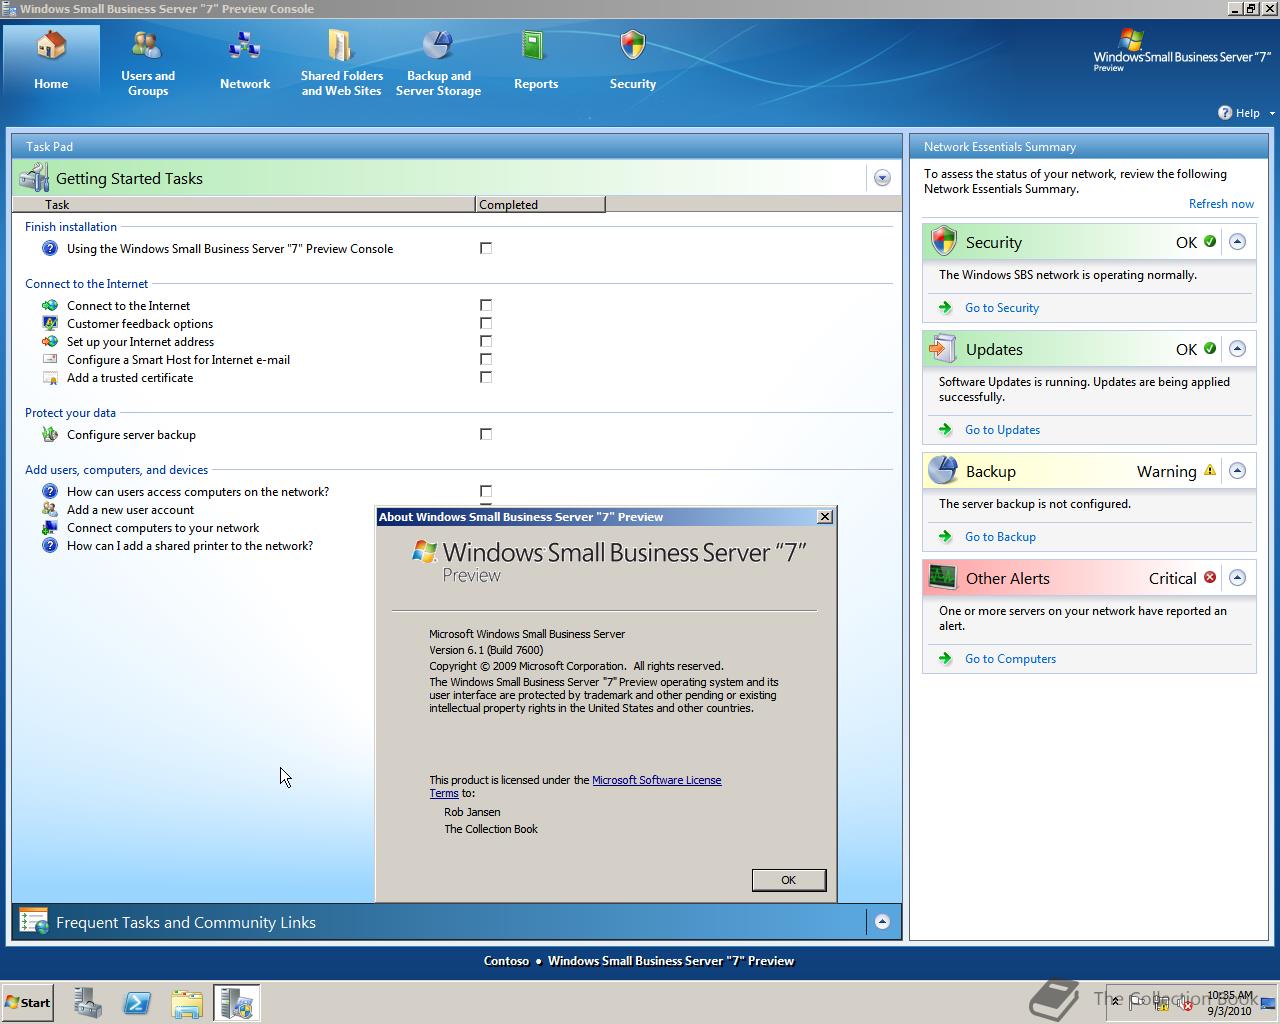Follow the Go to Computers link

pos(1010,659)
